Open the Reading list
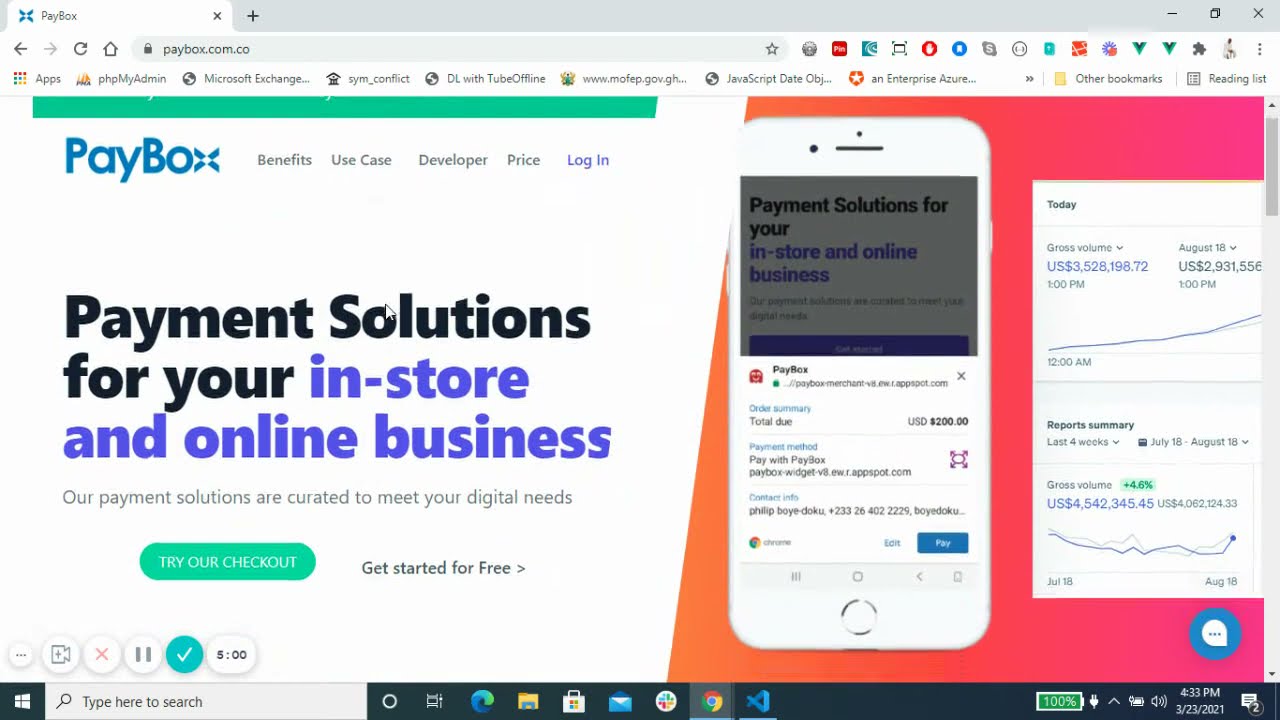This screenshot has width=1280, height=720. pos(1226,78)
